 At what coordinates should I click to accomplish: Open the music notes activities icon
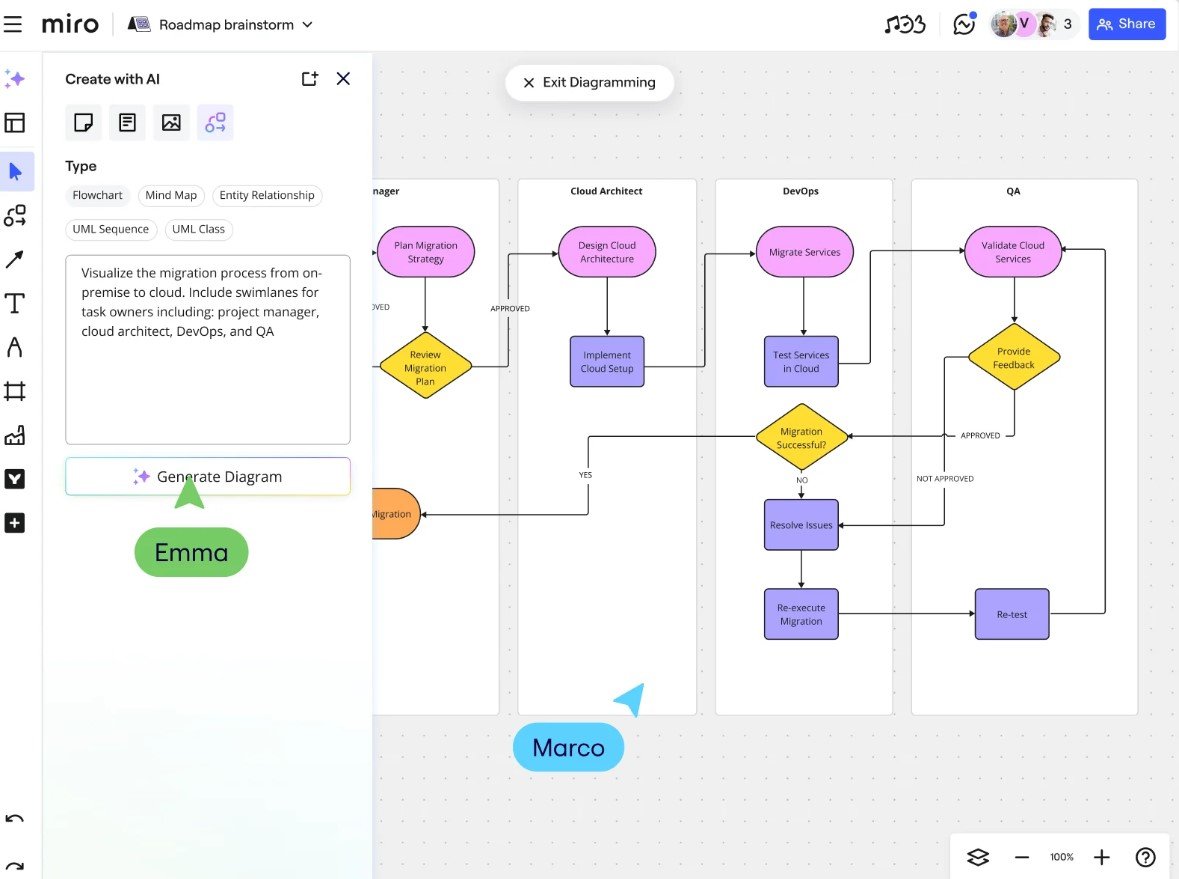(x=905, y=25)
